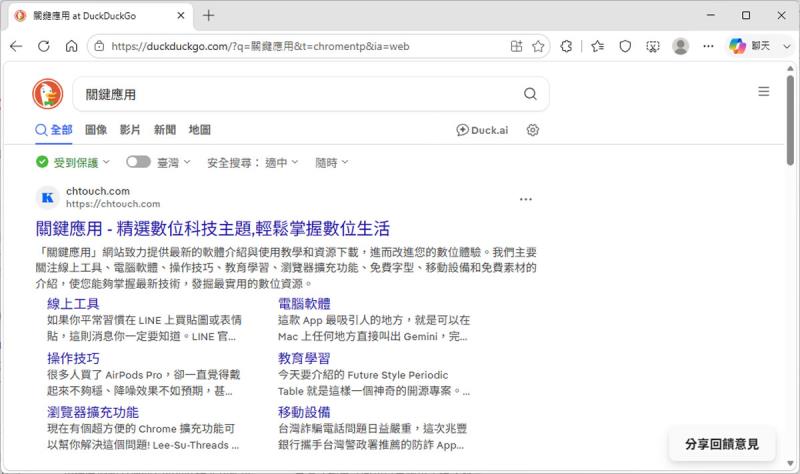Click the split screen icon in address bar

[x=516, y=46]
